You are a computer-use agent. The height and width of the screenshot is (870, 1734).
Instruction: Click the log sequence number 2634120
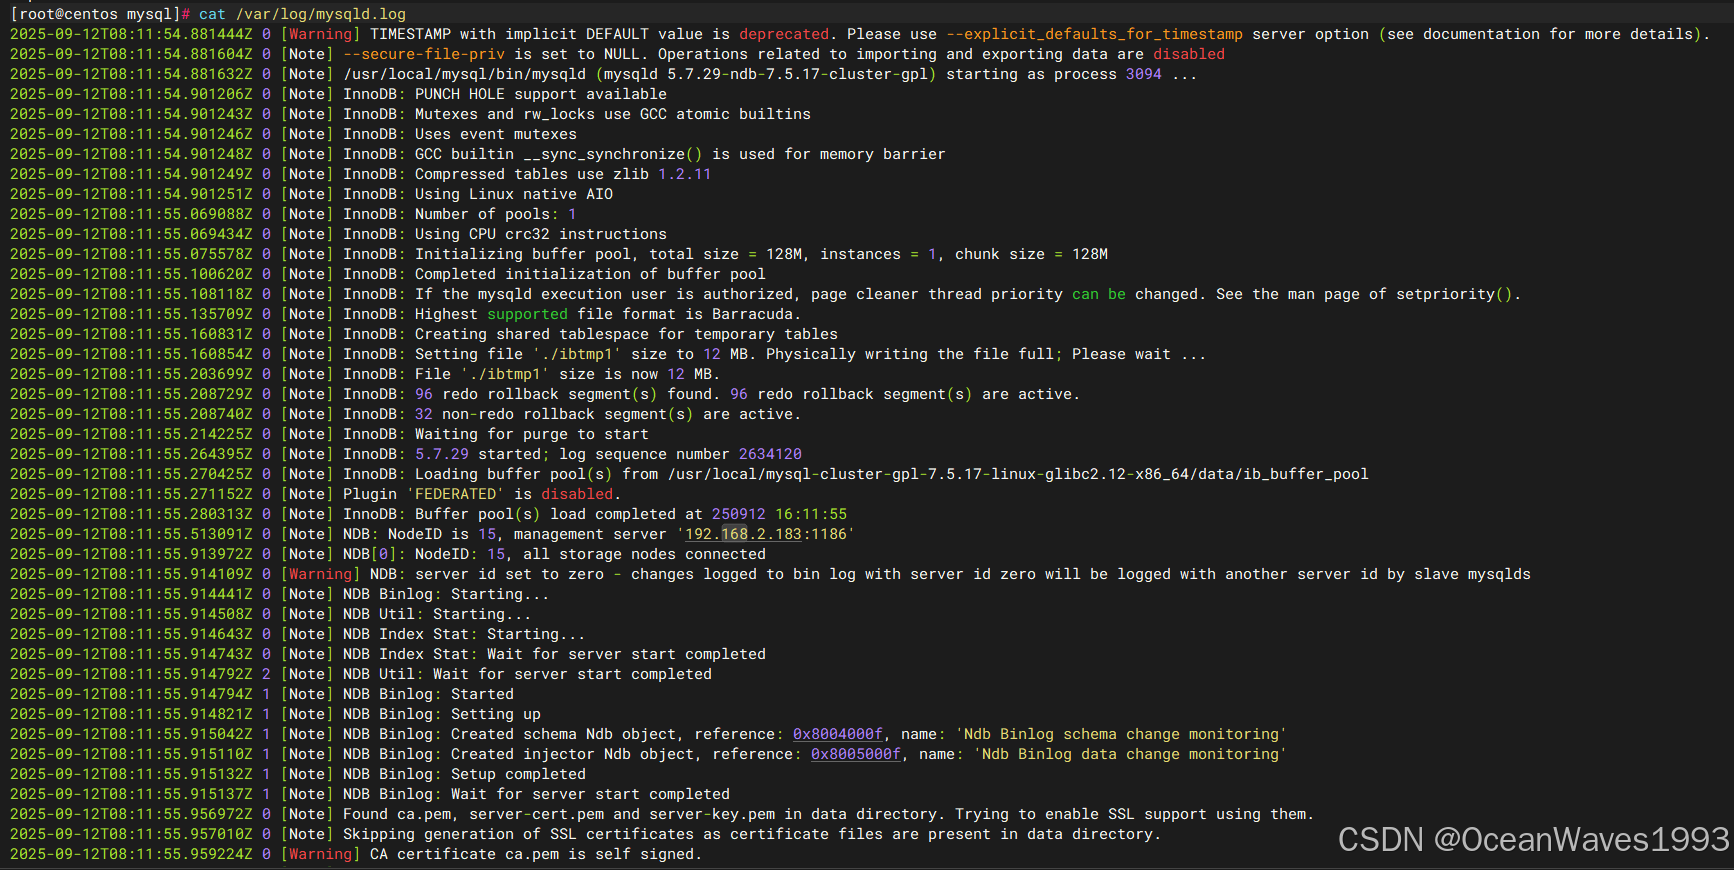coord(770,454)
